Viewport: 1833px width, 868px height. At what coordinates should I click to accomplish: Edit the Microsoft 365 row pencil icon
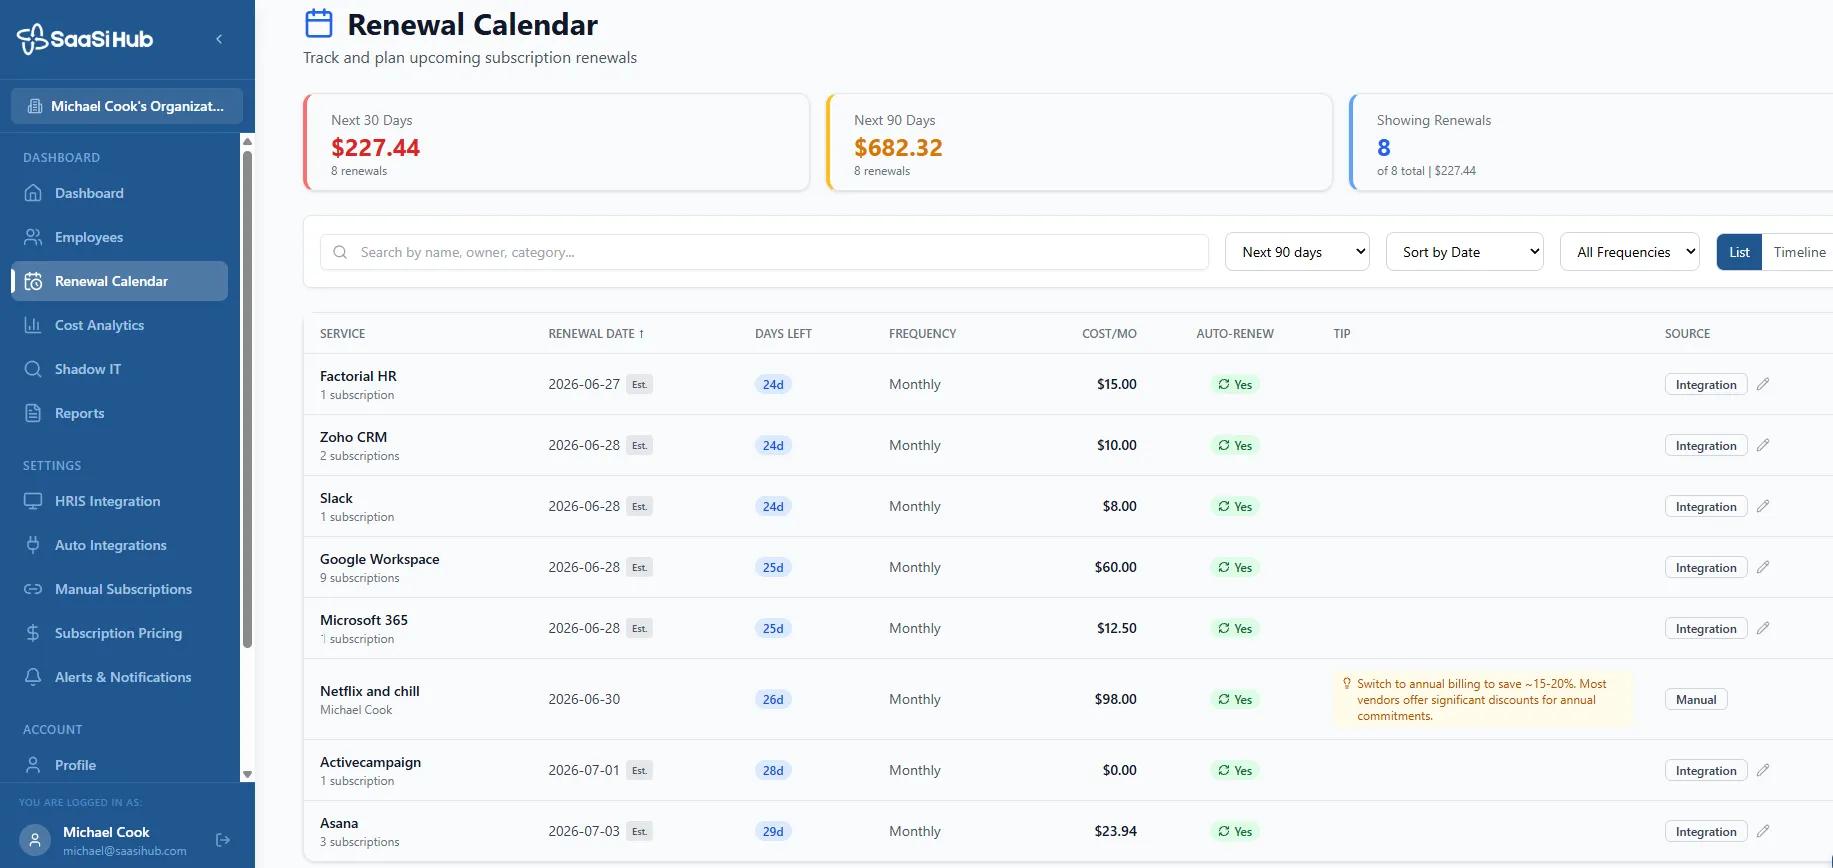1763,628
